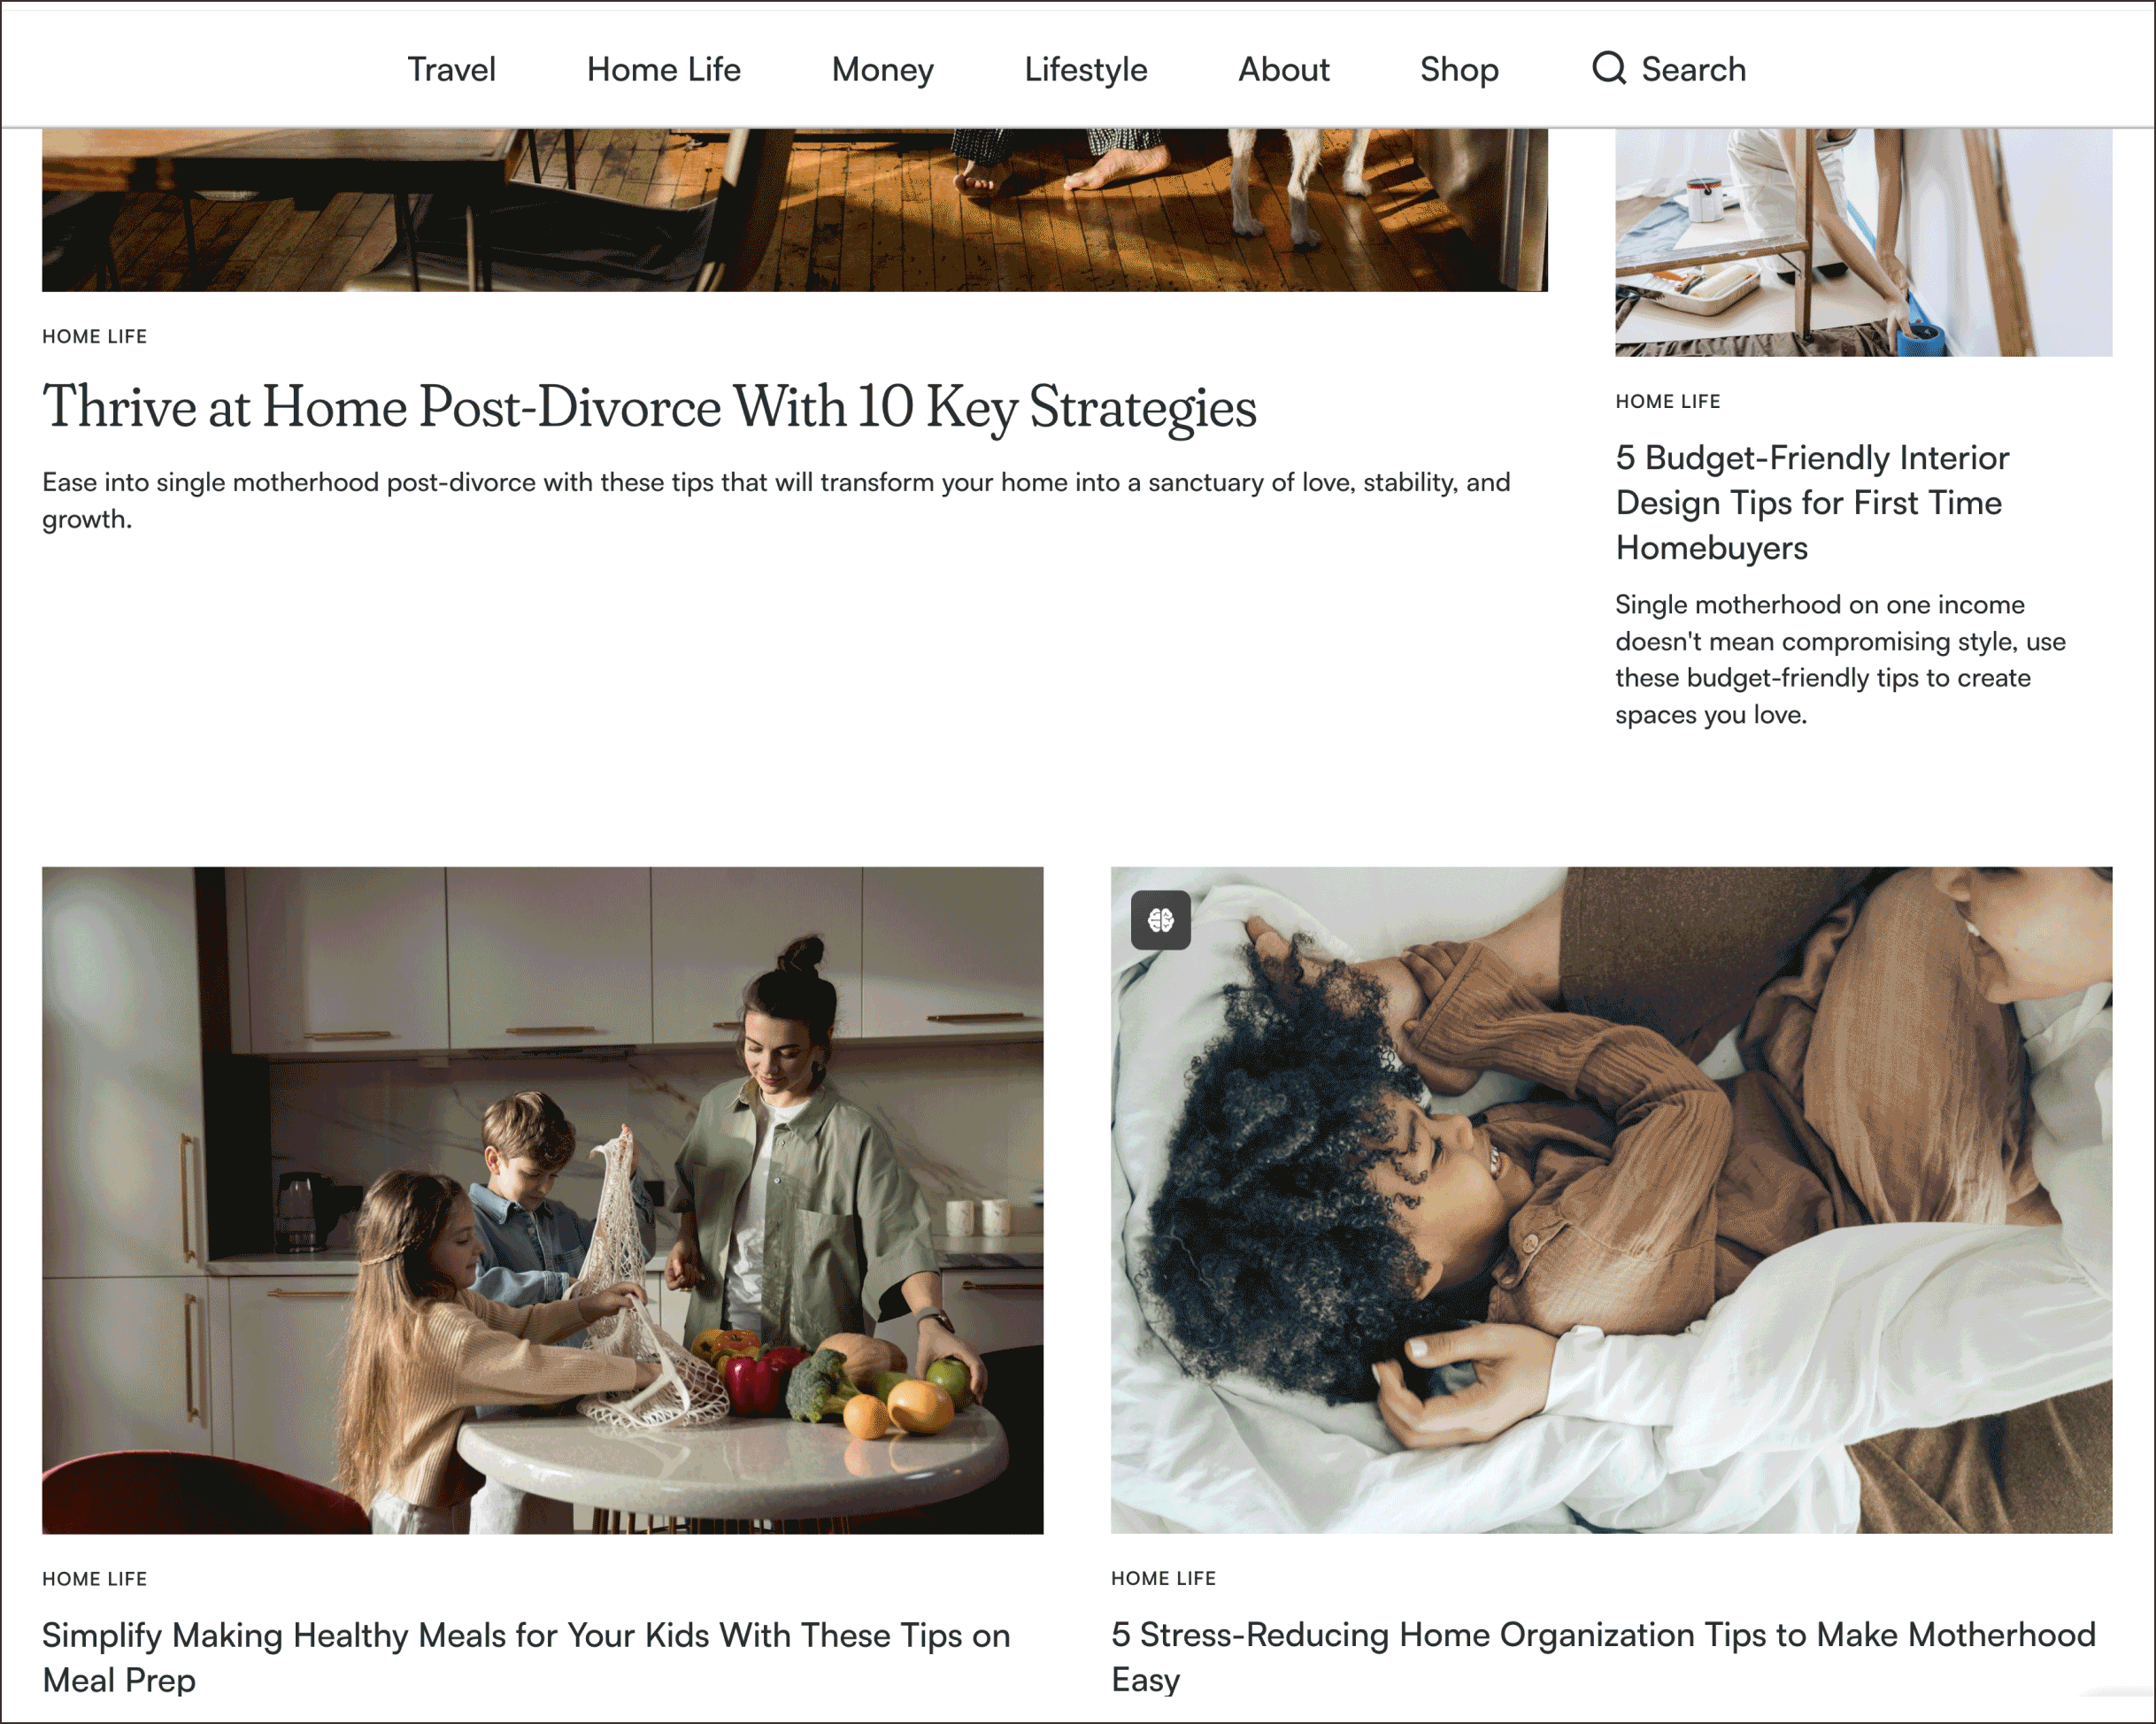The height and width of the screenshot is (1724, 2156).
Task: Open 5 Stress-Reducing Home Organization Tips article
Action: click(x=1603, y=1657)
